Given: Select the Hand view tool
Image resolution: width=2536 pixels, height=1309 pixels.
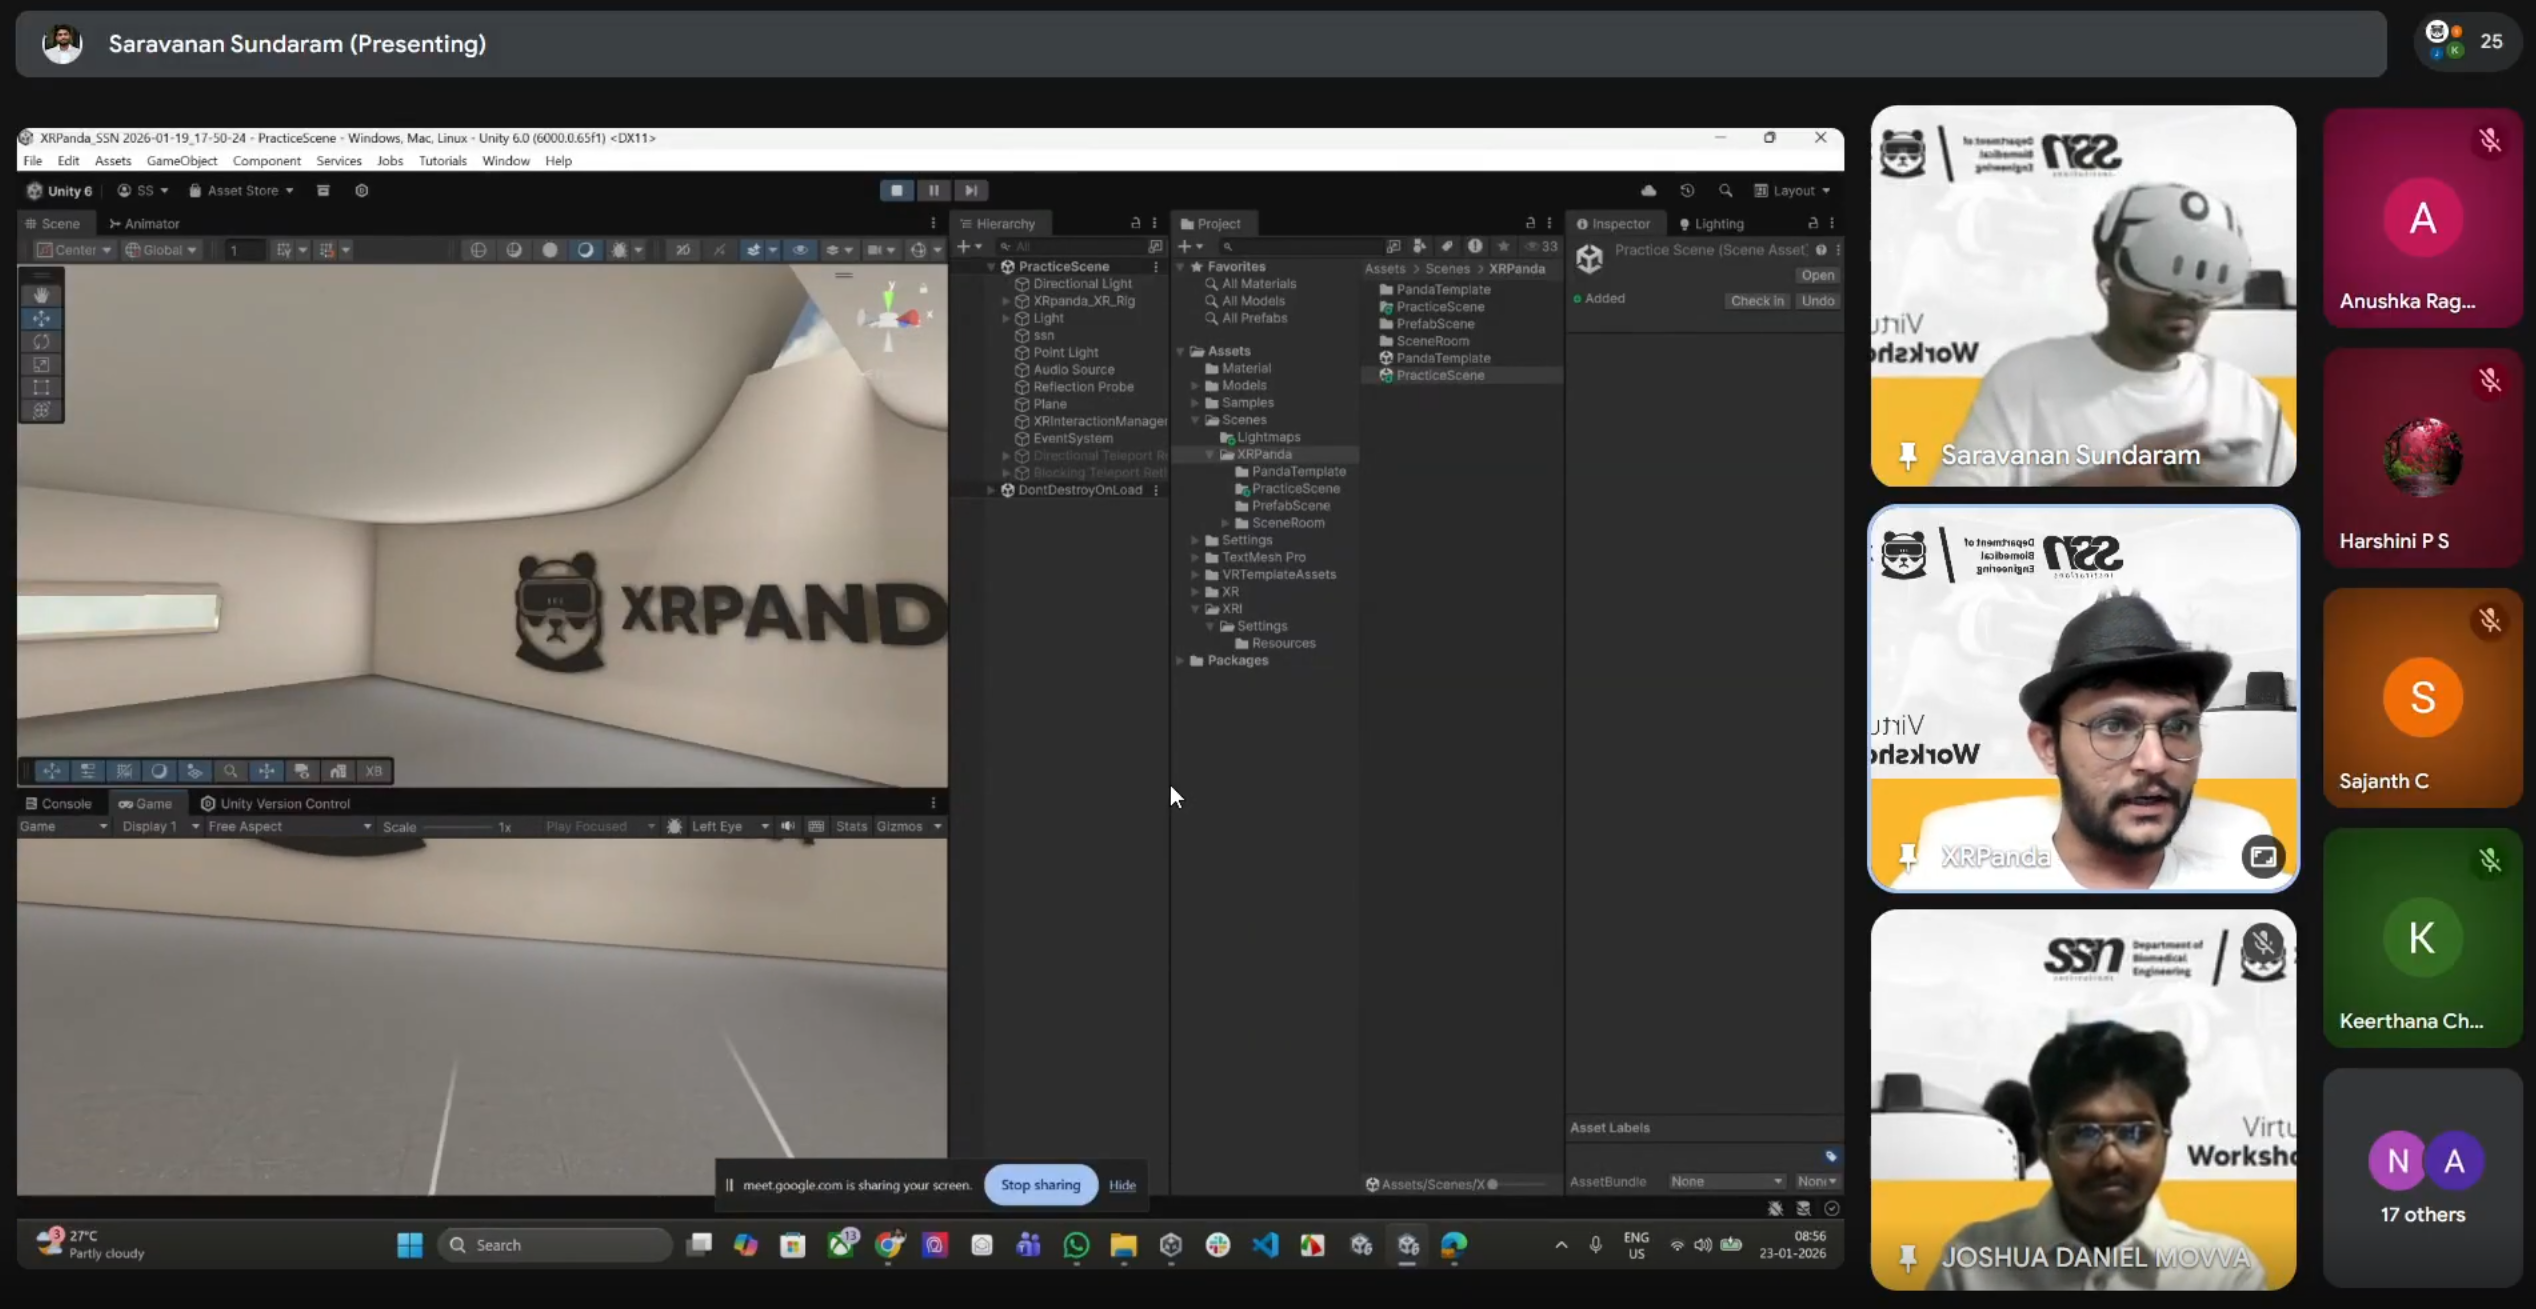Looking at the screenshot, I should (x=41, y=295).
